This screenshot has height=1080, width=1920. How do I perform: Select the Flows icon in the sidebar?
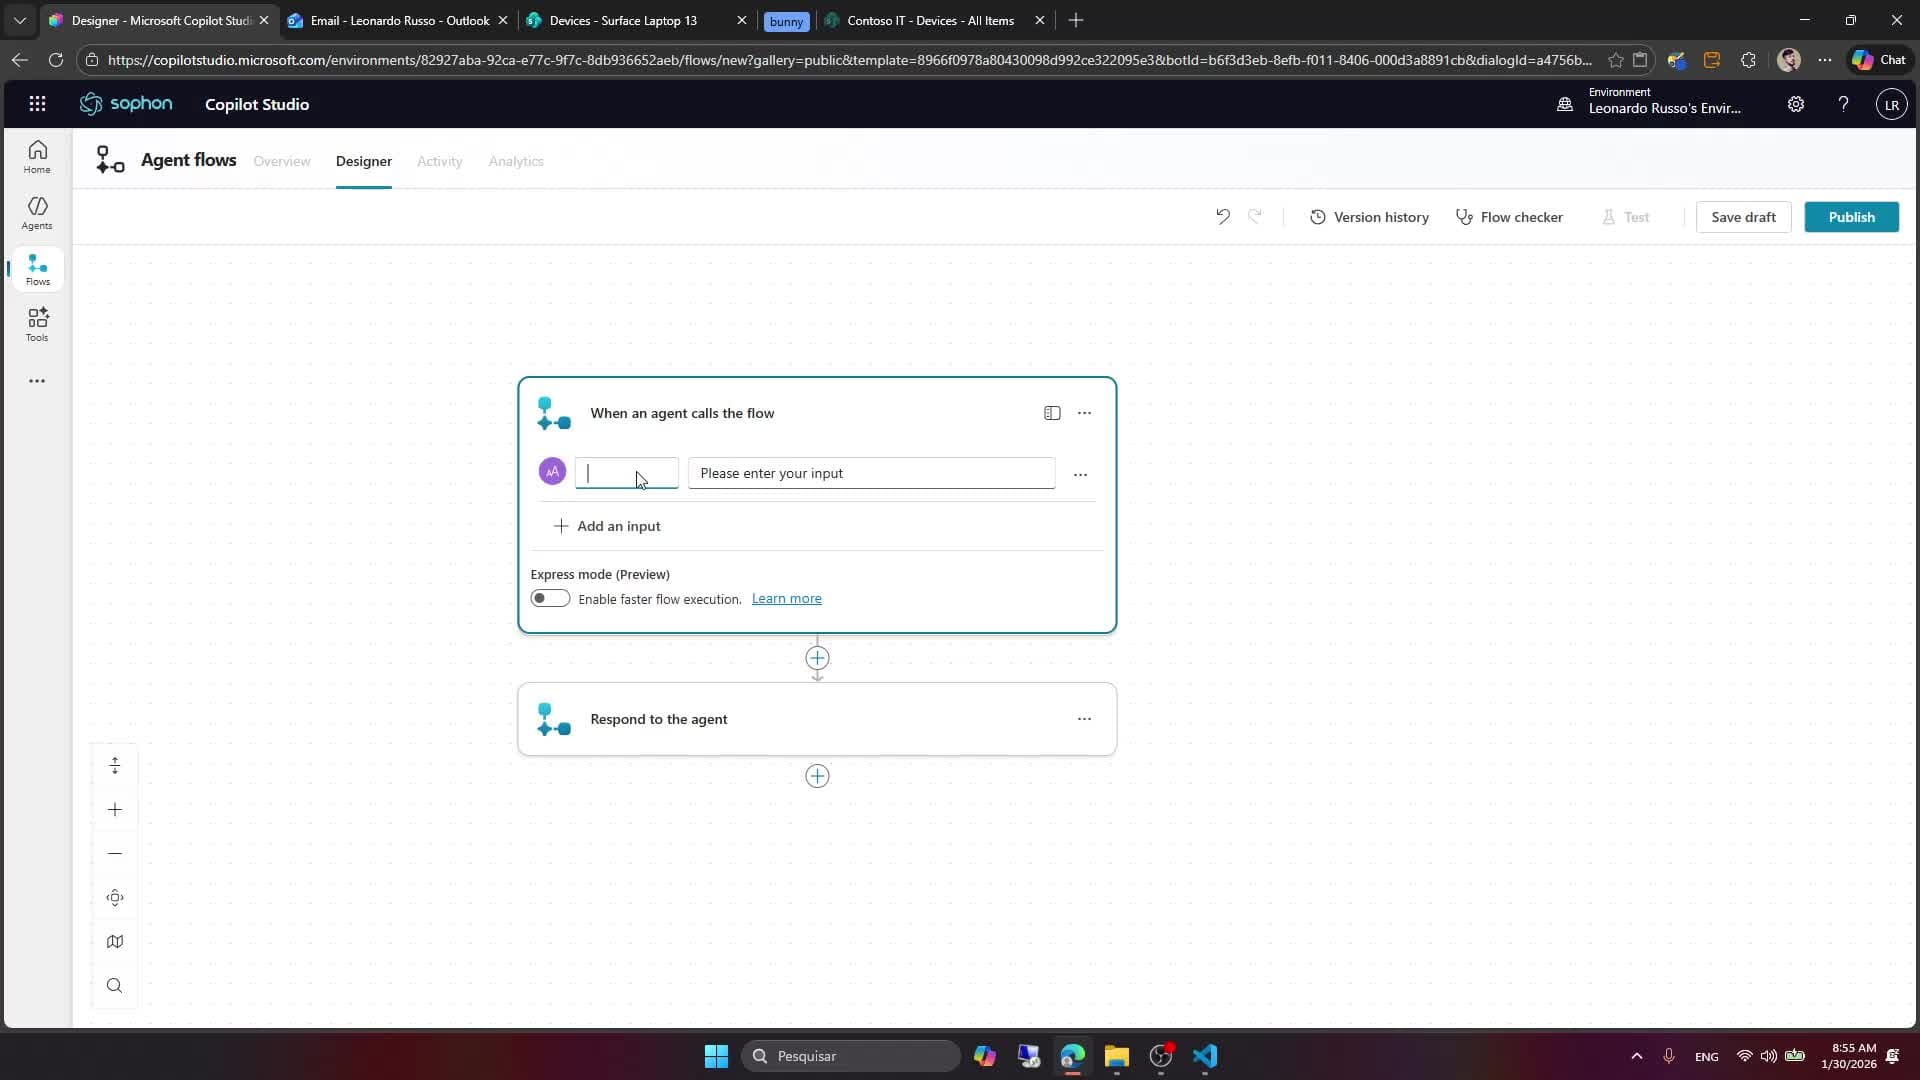pos(36,268)
